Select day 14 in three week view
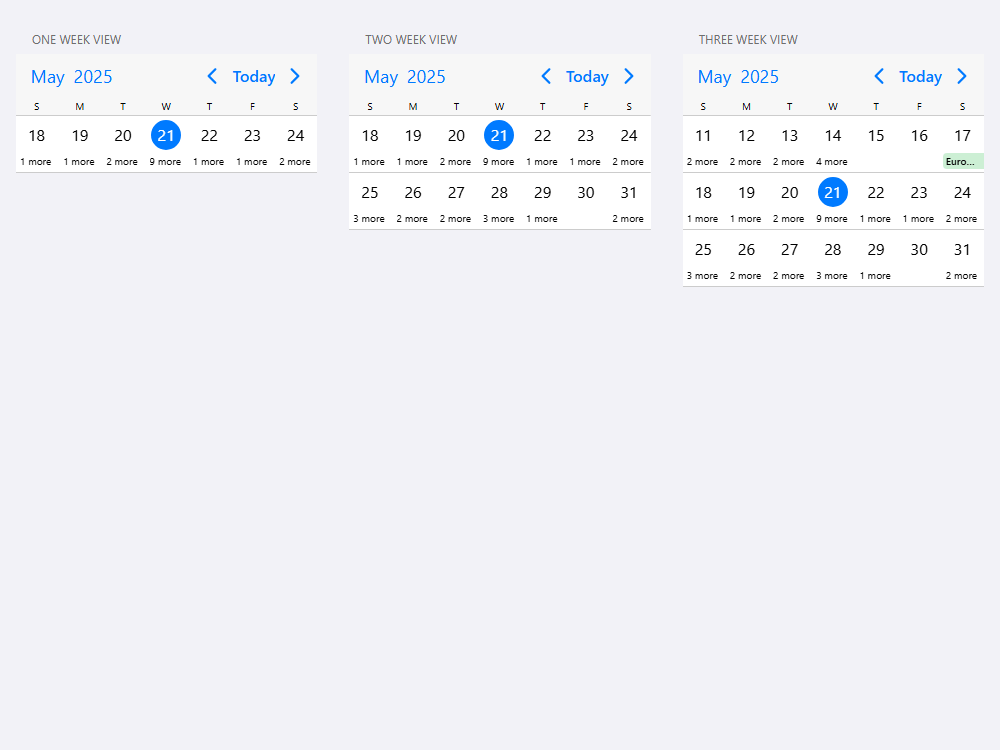This screenshot has width=1000, height=750. tap(833, 135)
